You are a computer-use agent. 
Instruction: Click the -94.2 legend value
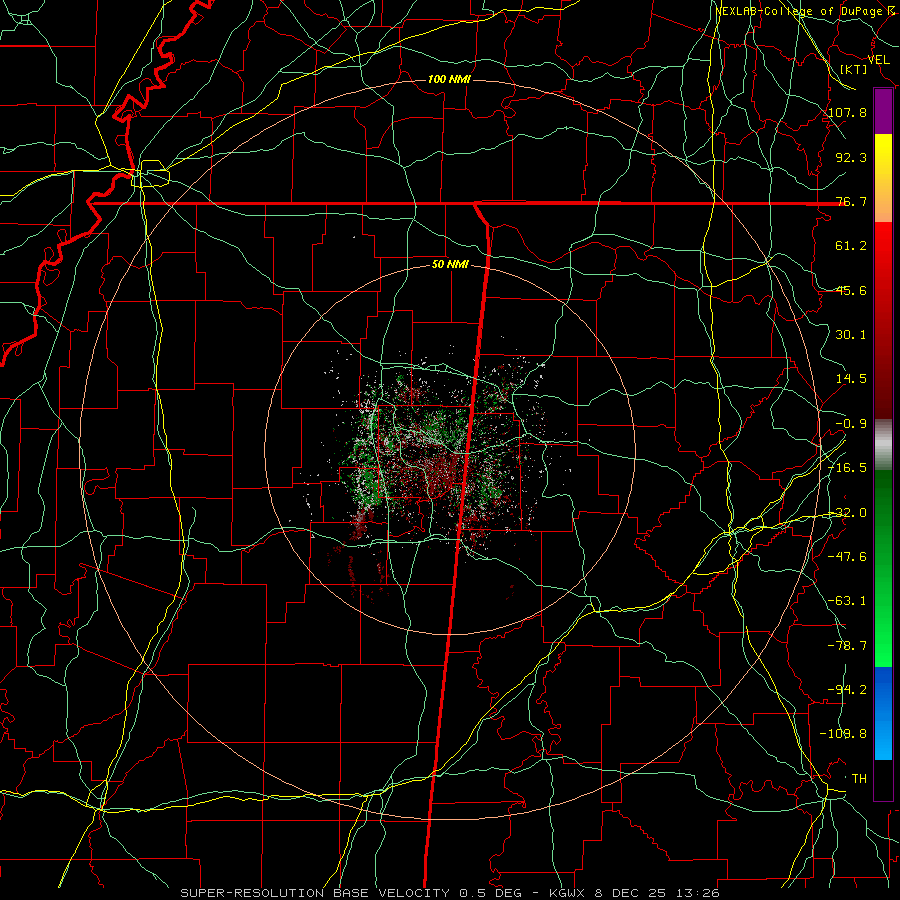pos(848,690)
